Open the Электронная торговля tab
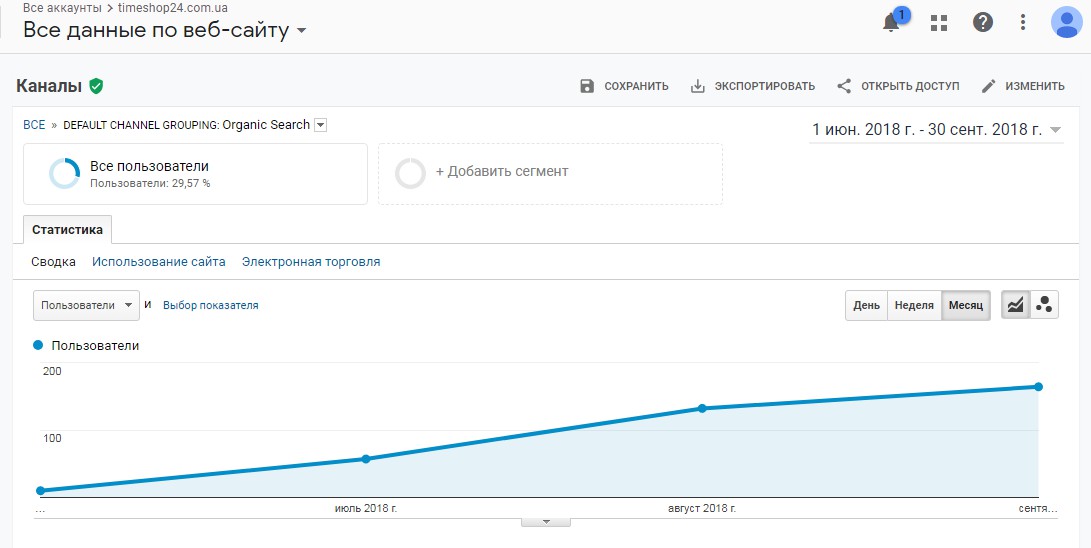 [x=310, y=262]
